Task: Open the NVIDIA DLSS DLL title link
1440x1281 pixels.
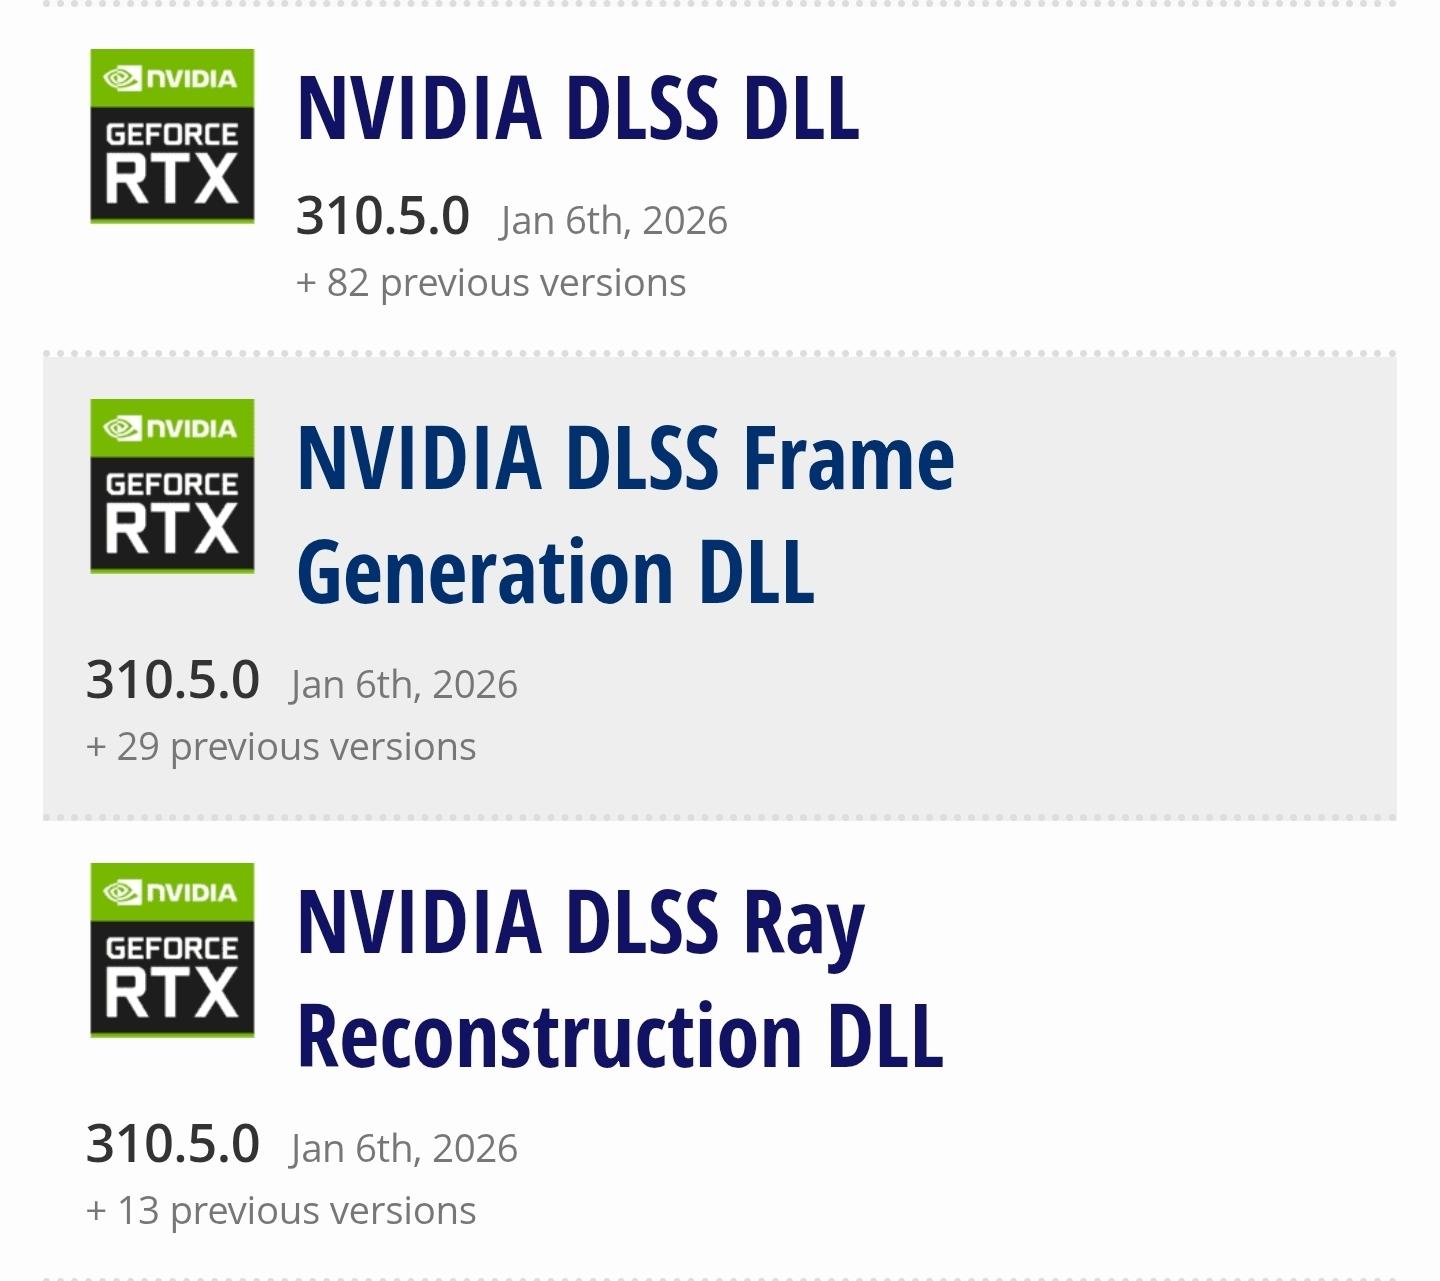Action: pos(578,108)
